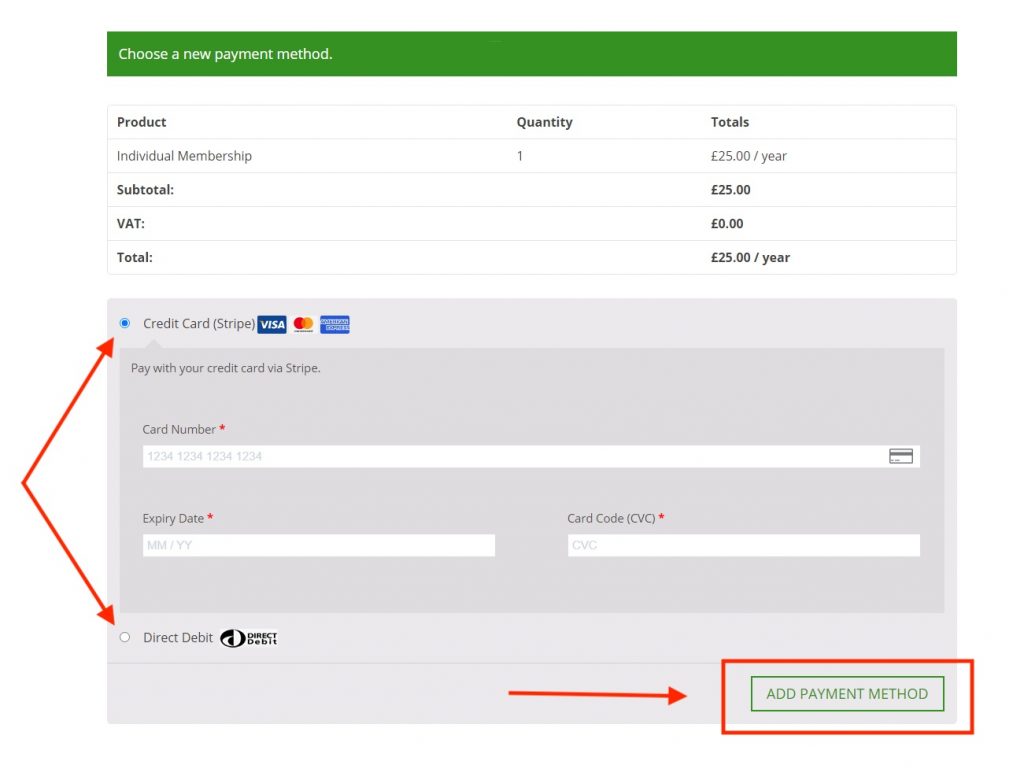
Task: Click the Credit Card (Stripe) label text
Action: click(198, 324)
